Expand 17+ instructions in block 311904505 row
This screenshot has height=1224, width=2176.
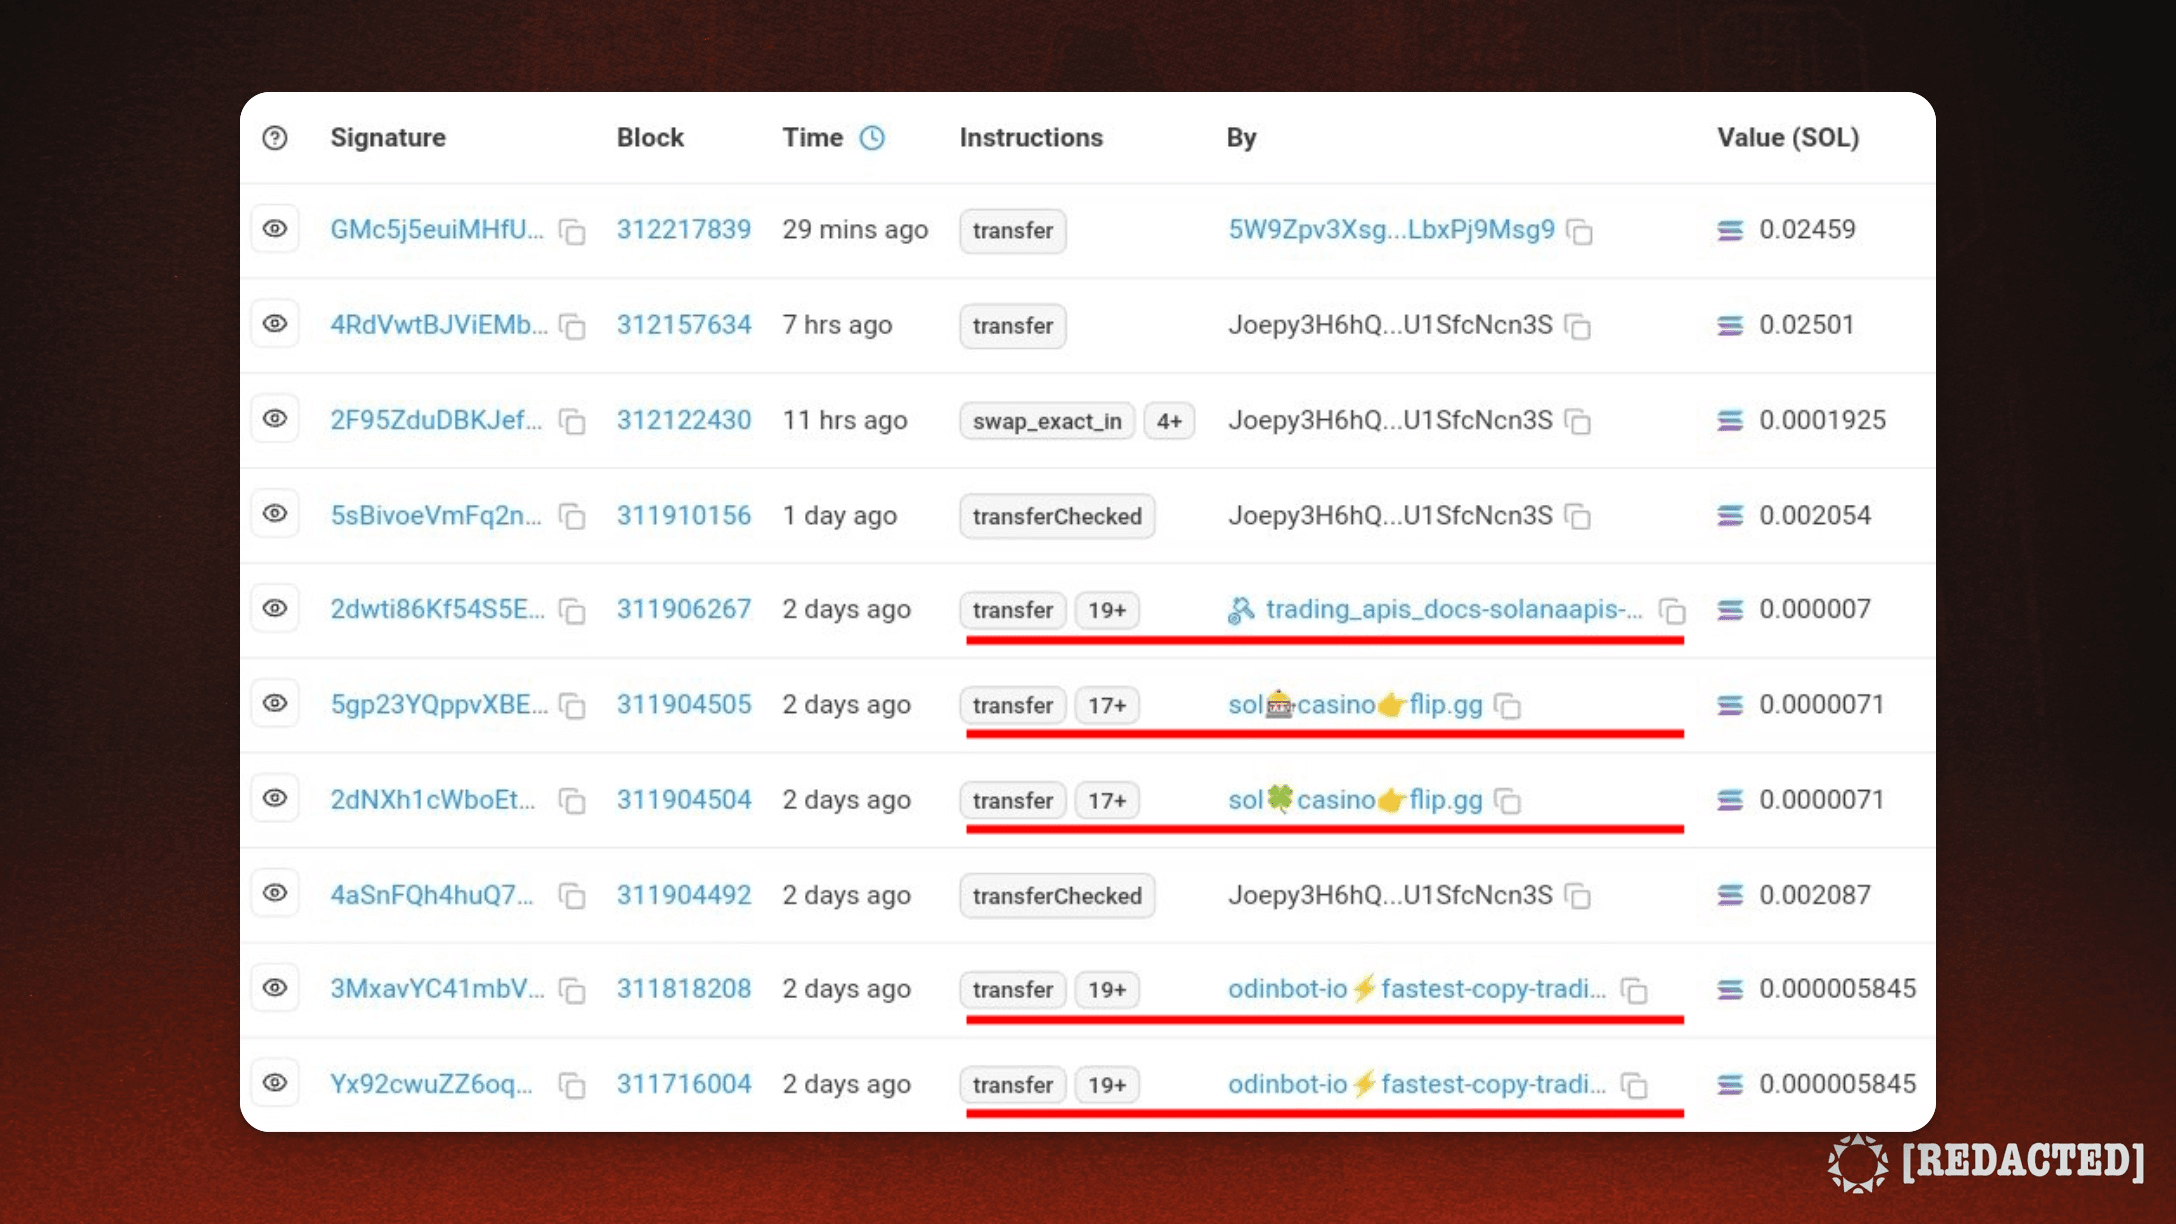[x=1107, y=706]
